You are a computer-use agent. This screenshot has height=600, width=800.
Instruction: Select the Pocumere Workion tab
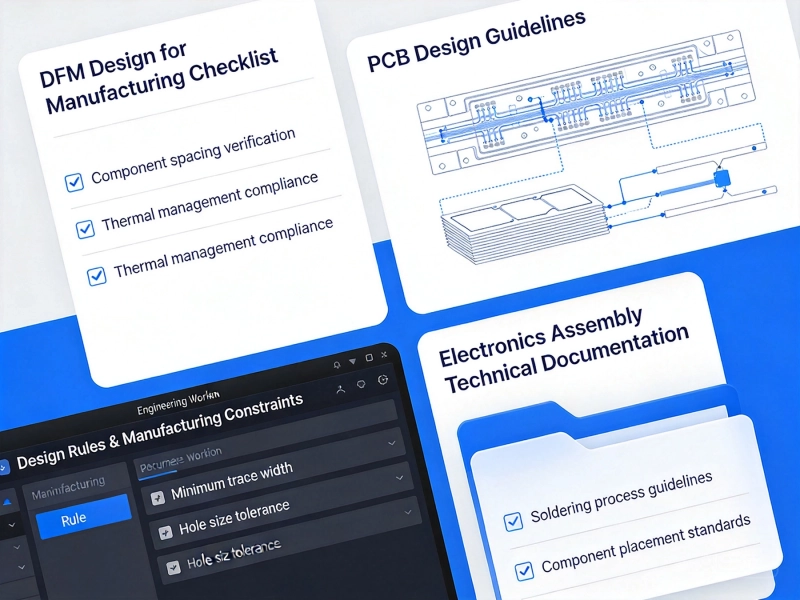(181, 459)
